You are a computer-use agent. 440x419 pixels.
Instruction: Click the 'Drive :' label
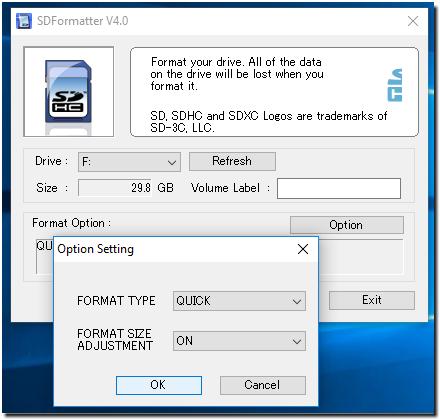click(52, 161)
